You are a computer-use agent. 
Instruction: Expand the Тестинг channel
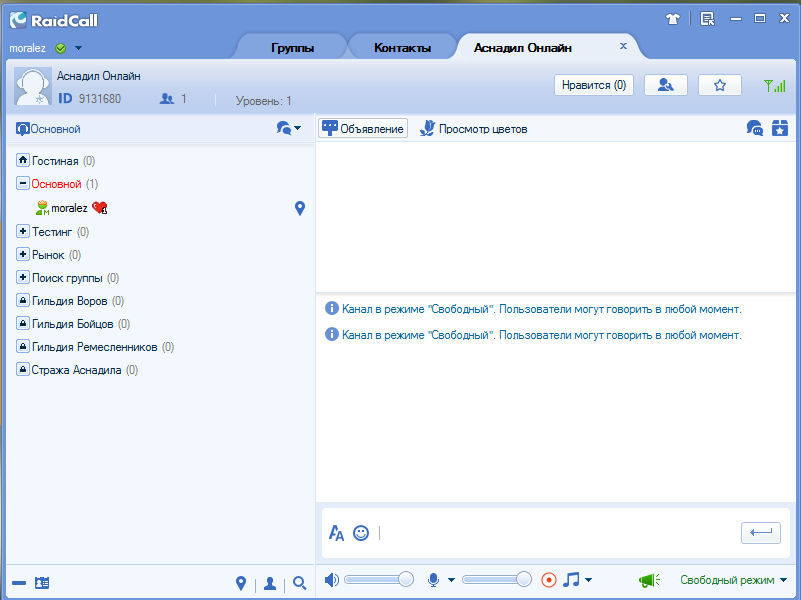22,231
